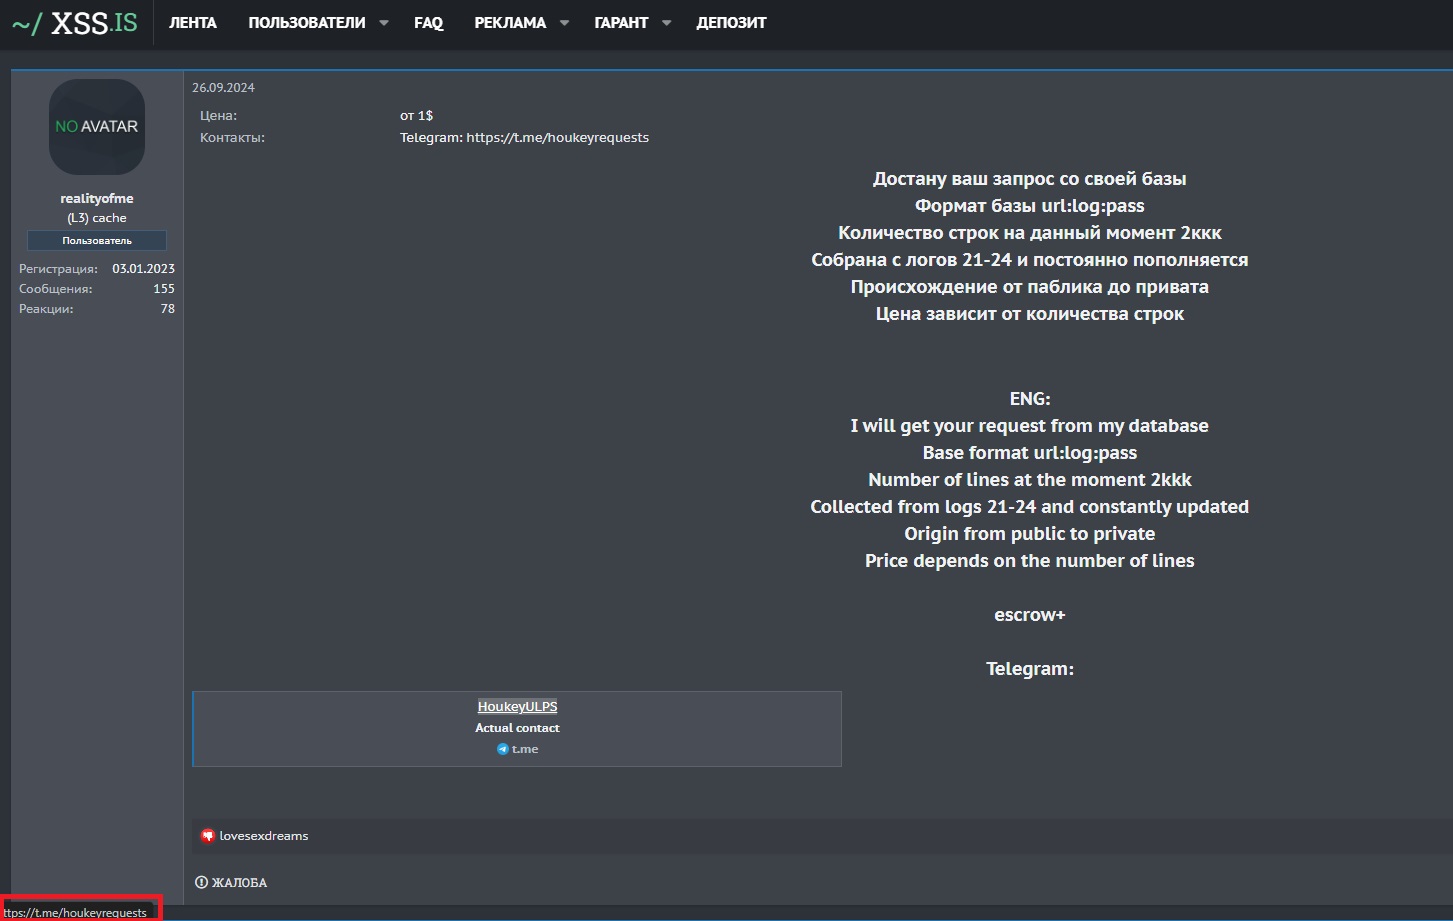The height and width of the screenshot is (921, 1453).
Task: Click the "Регистрация:" label
Action: (58, 269)
